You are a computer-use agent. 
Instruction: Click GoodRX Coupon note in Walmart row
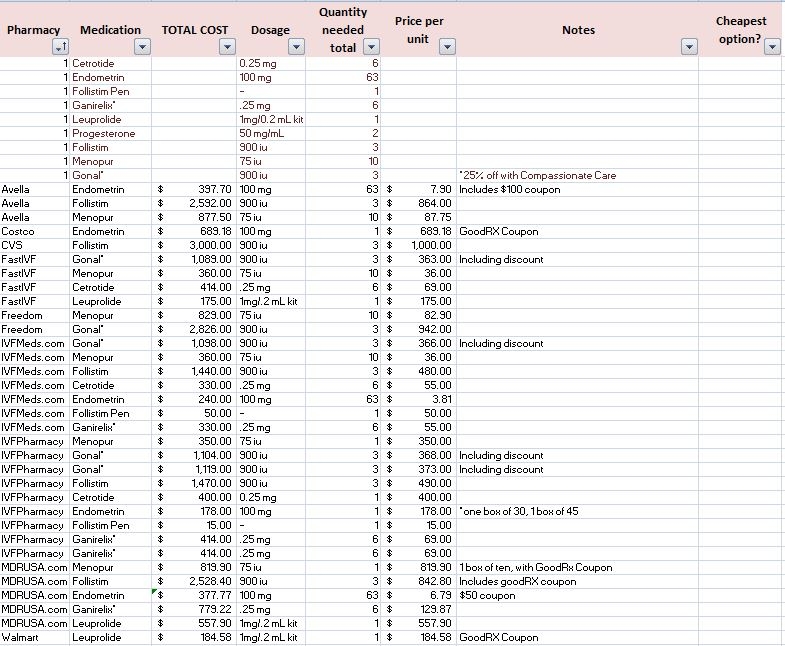point(578,638)
